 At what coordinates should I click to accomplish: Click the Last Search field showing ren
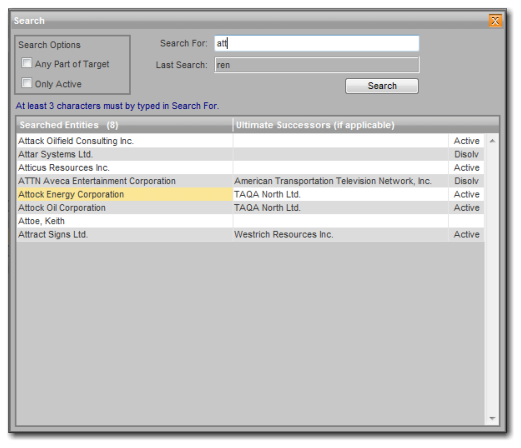(x=316, y=65)
